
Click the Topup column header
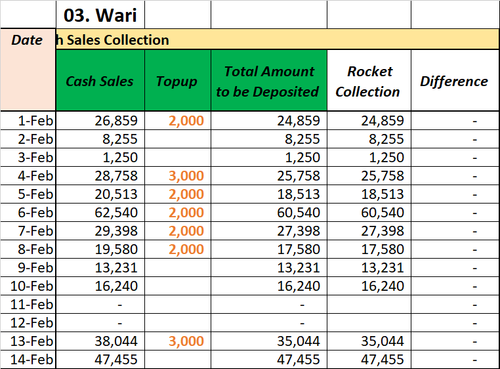pos(178,81)
